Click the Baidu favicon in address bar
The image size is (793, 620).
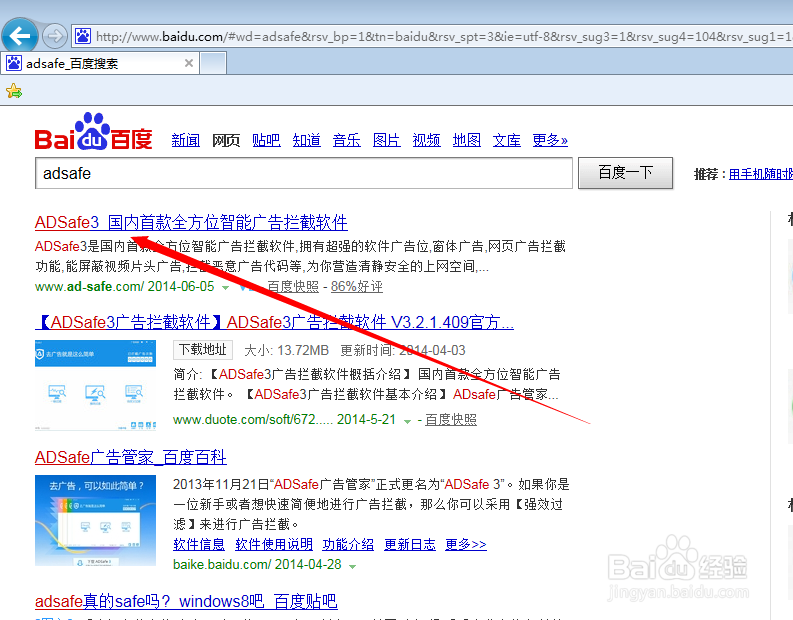(83, 36)
